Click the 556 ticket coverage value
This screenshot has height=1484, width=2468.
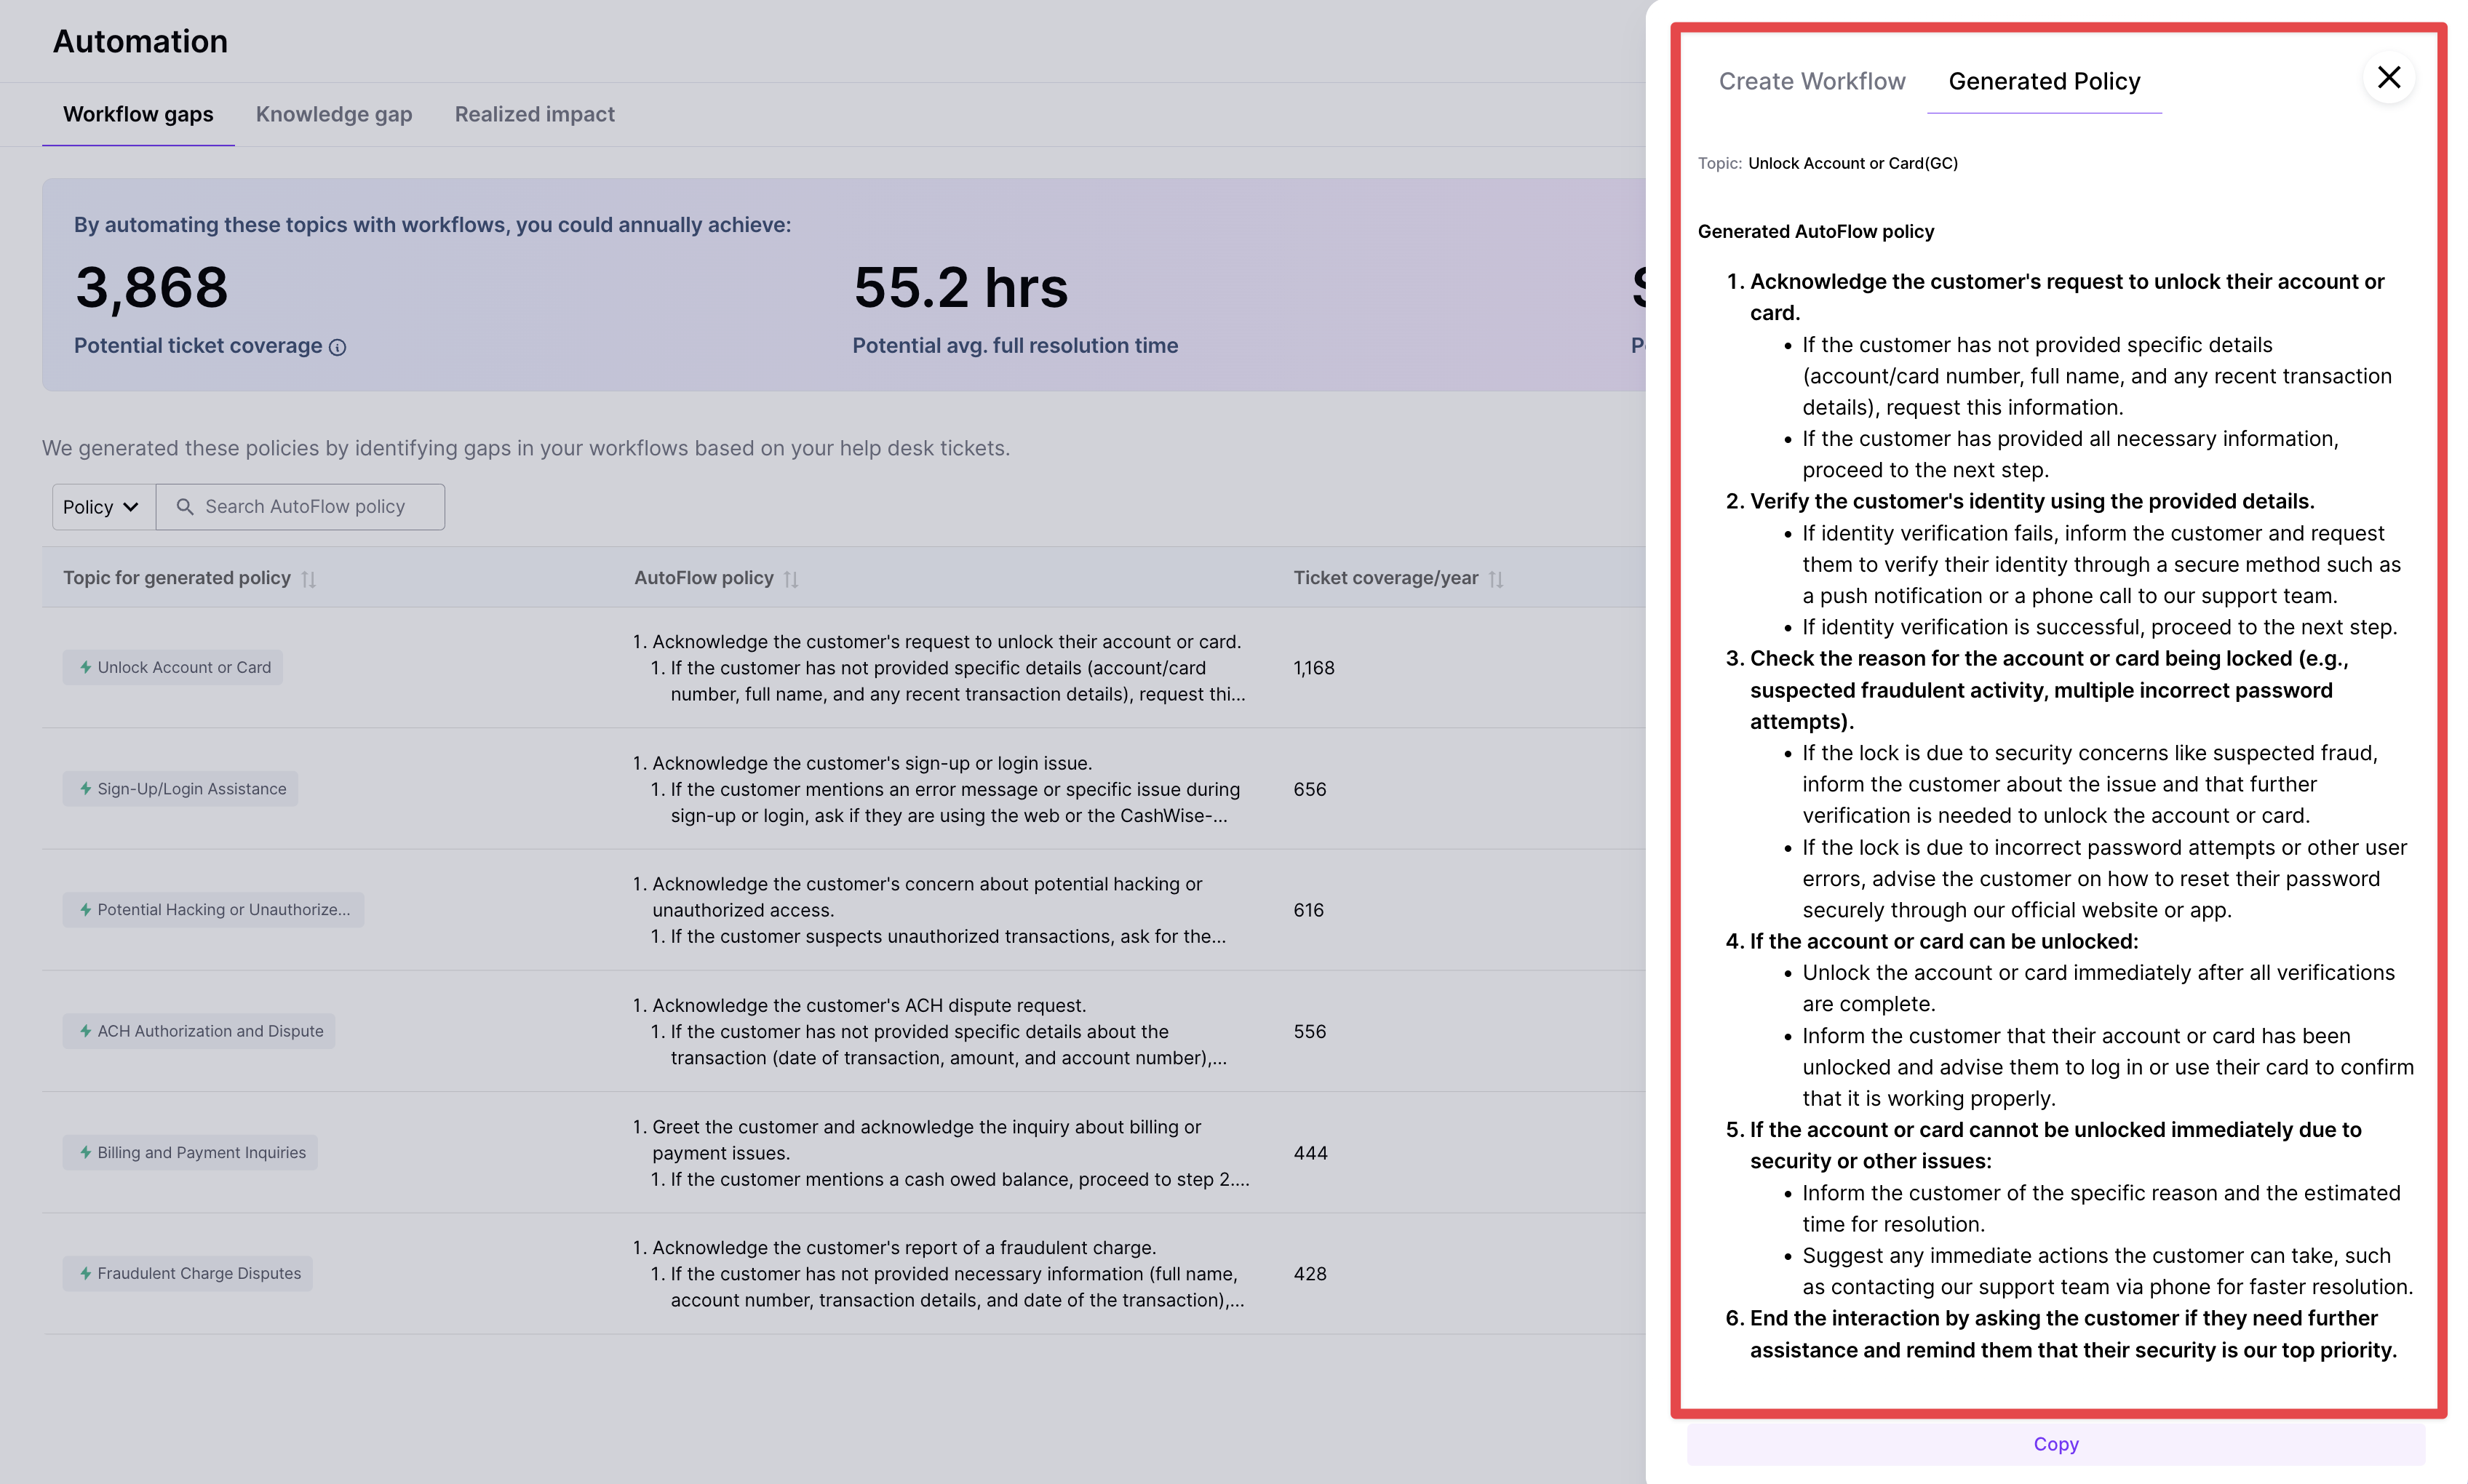pyautogui.click(x=1310, y=1031)
